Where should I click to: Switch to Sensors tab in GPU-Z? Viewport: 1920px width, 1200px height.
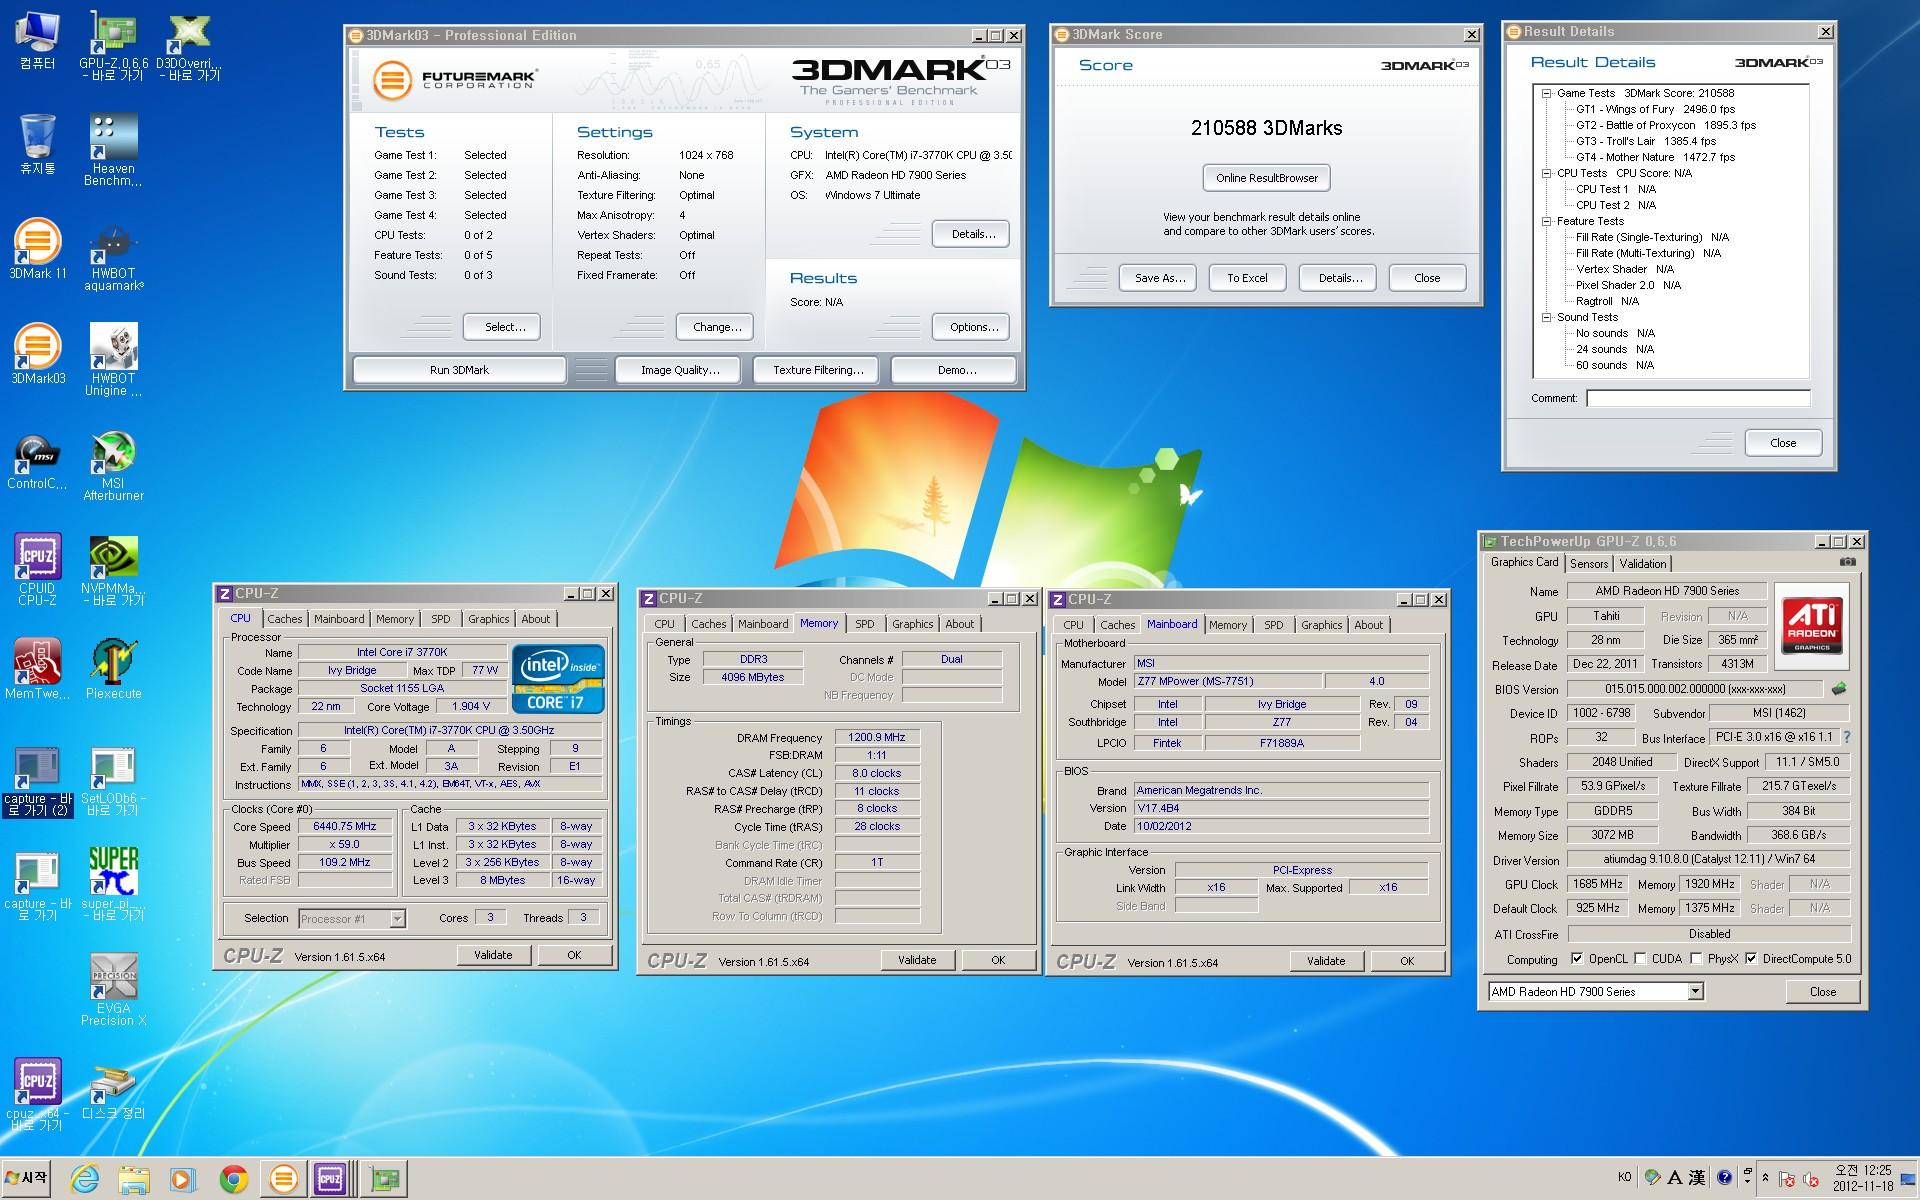click(x=1588, y=564)
